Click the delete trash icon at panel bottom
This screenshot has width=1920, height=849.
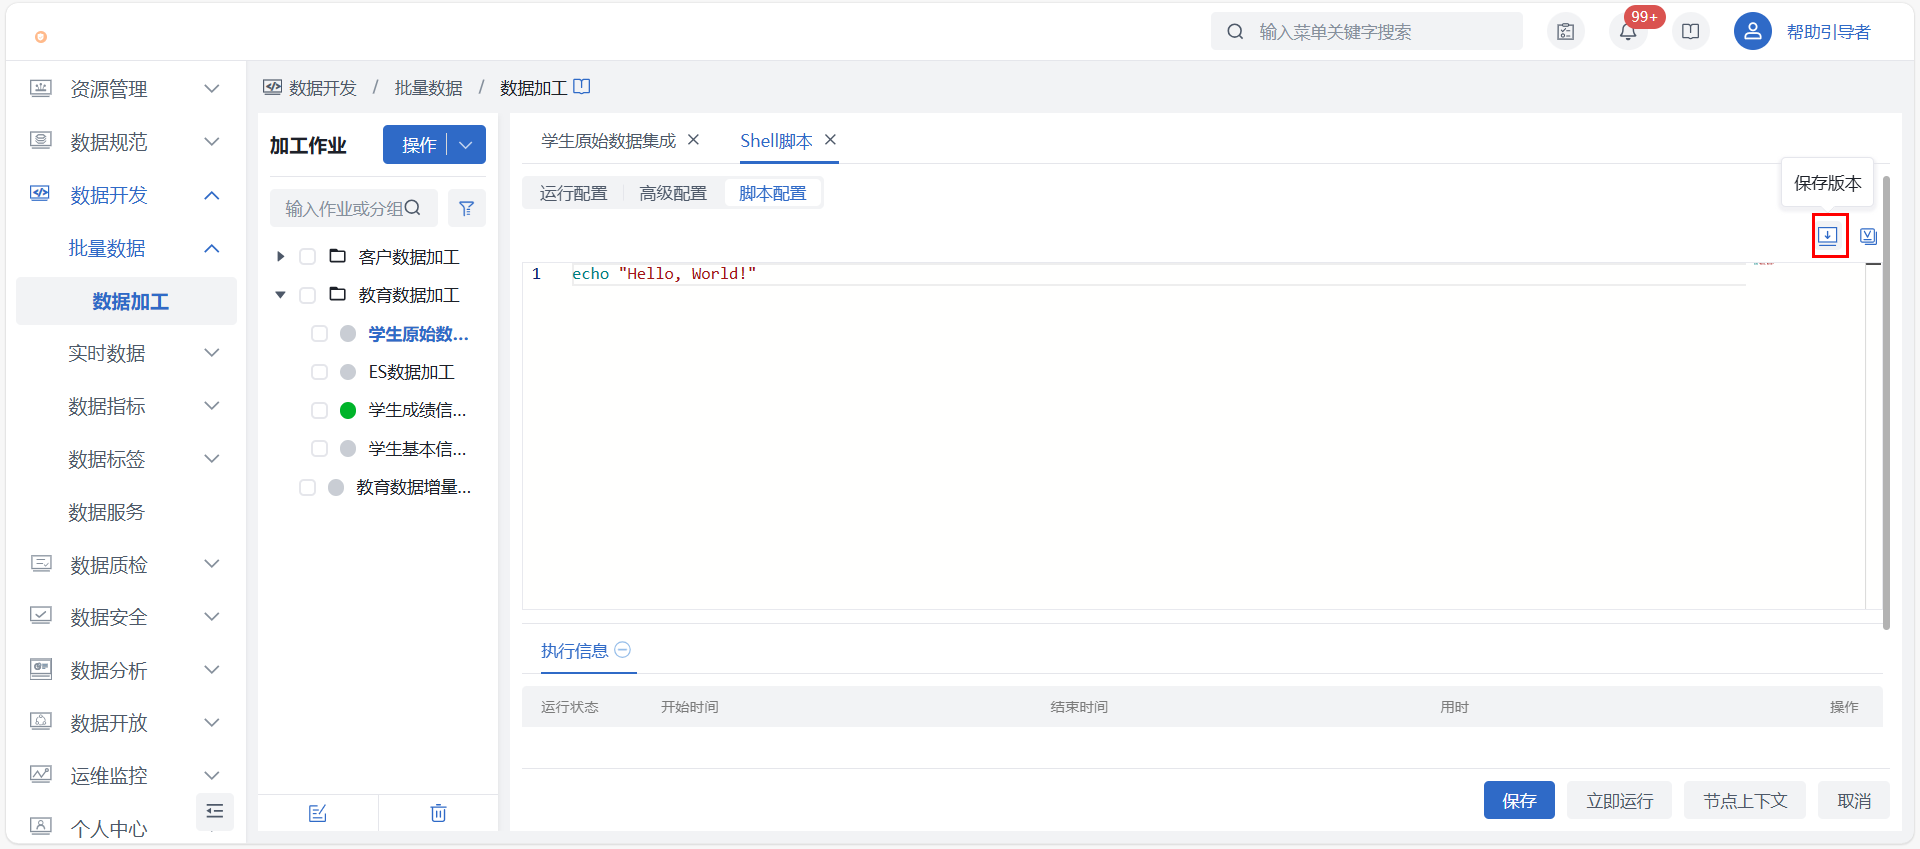[438, 813]
